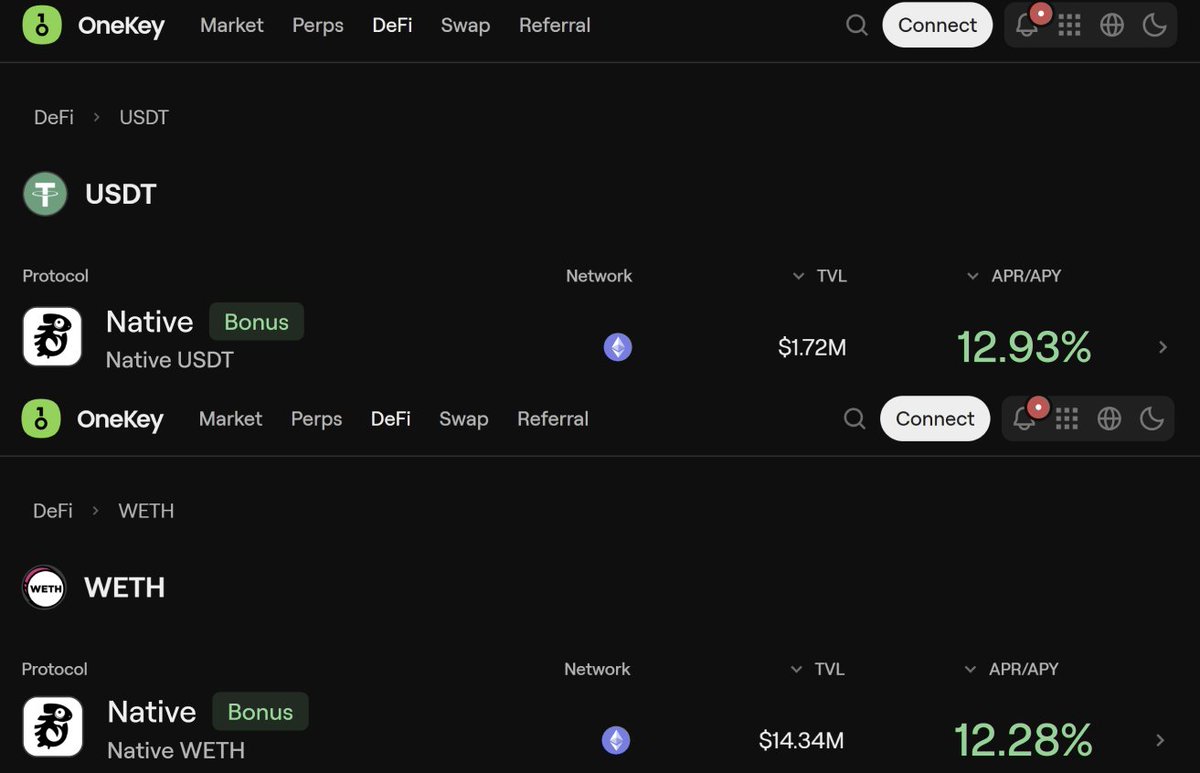View notifications bell in the WETH header
This screenshot has height=773, width=1200.
1025,419
